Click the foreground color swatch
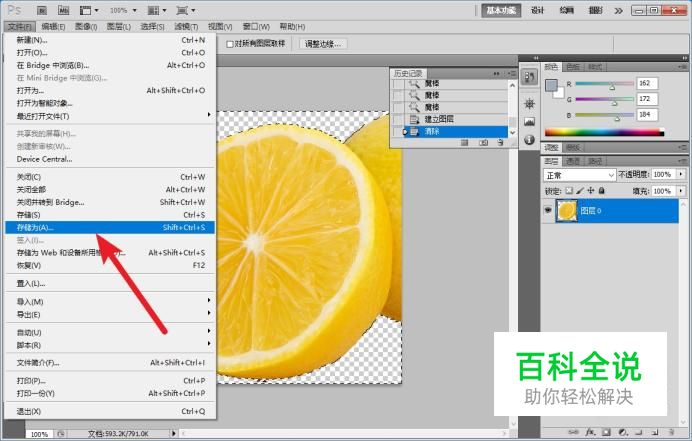This screenshot has height=441, width=692. (x=551, y=85)
